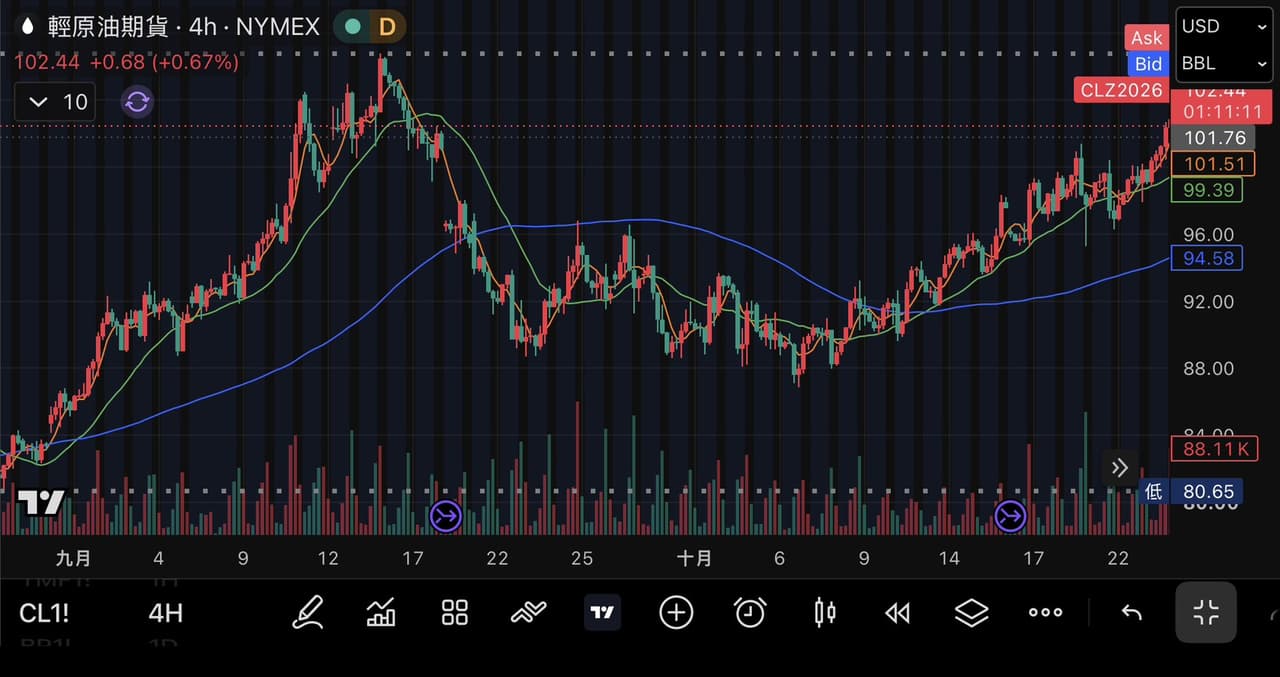
Task: Click the later purple contract rollover marker
Action: (1010, 516)
